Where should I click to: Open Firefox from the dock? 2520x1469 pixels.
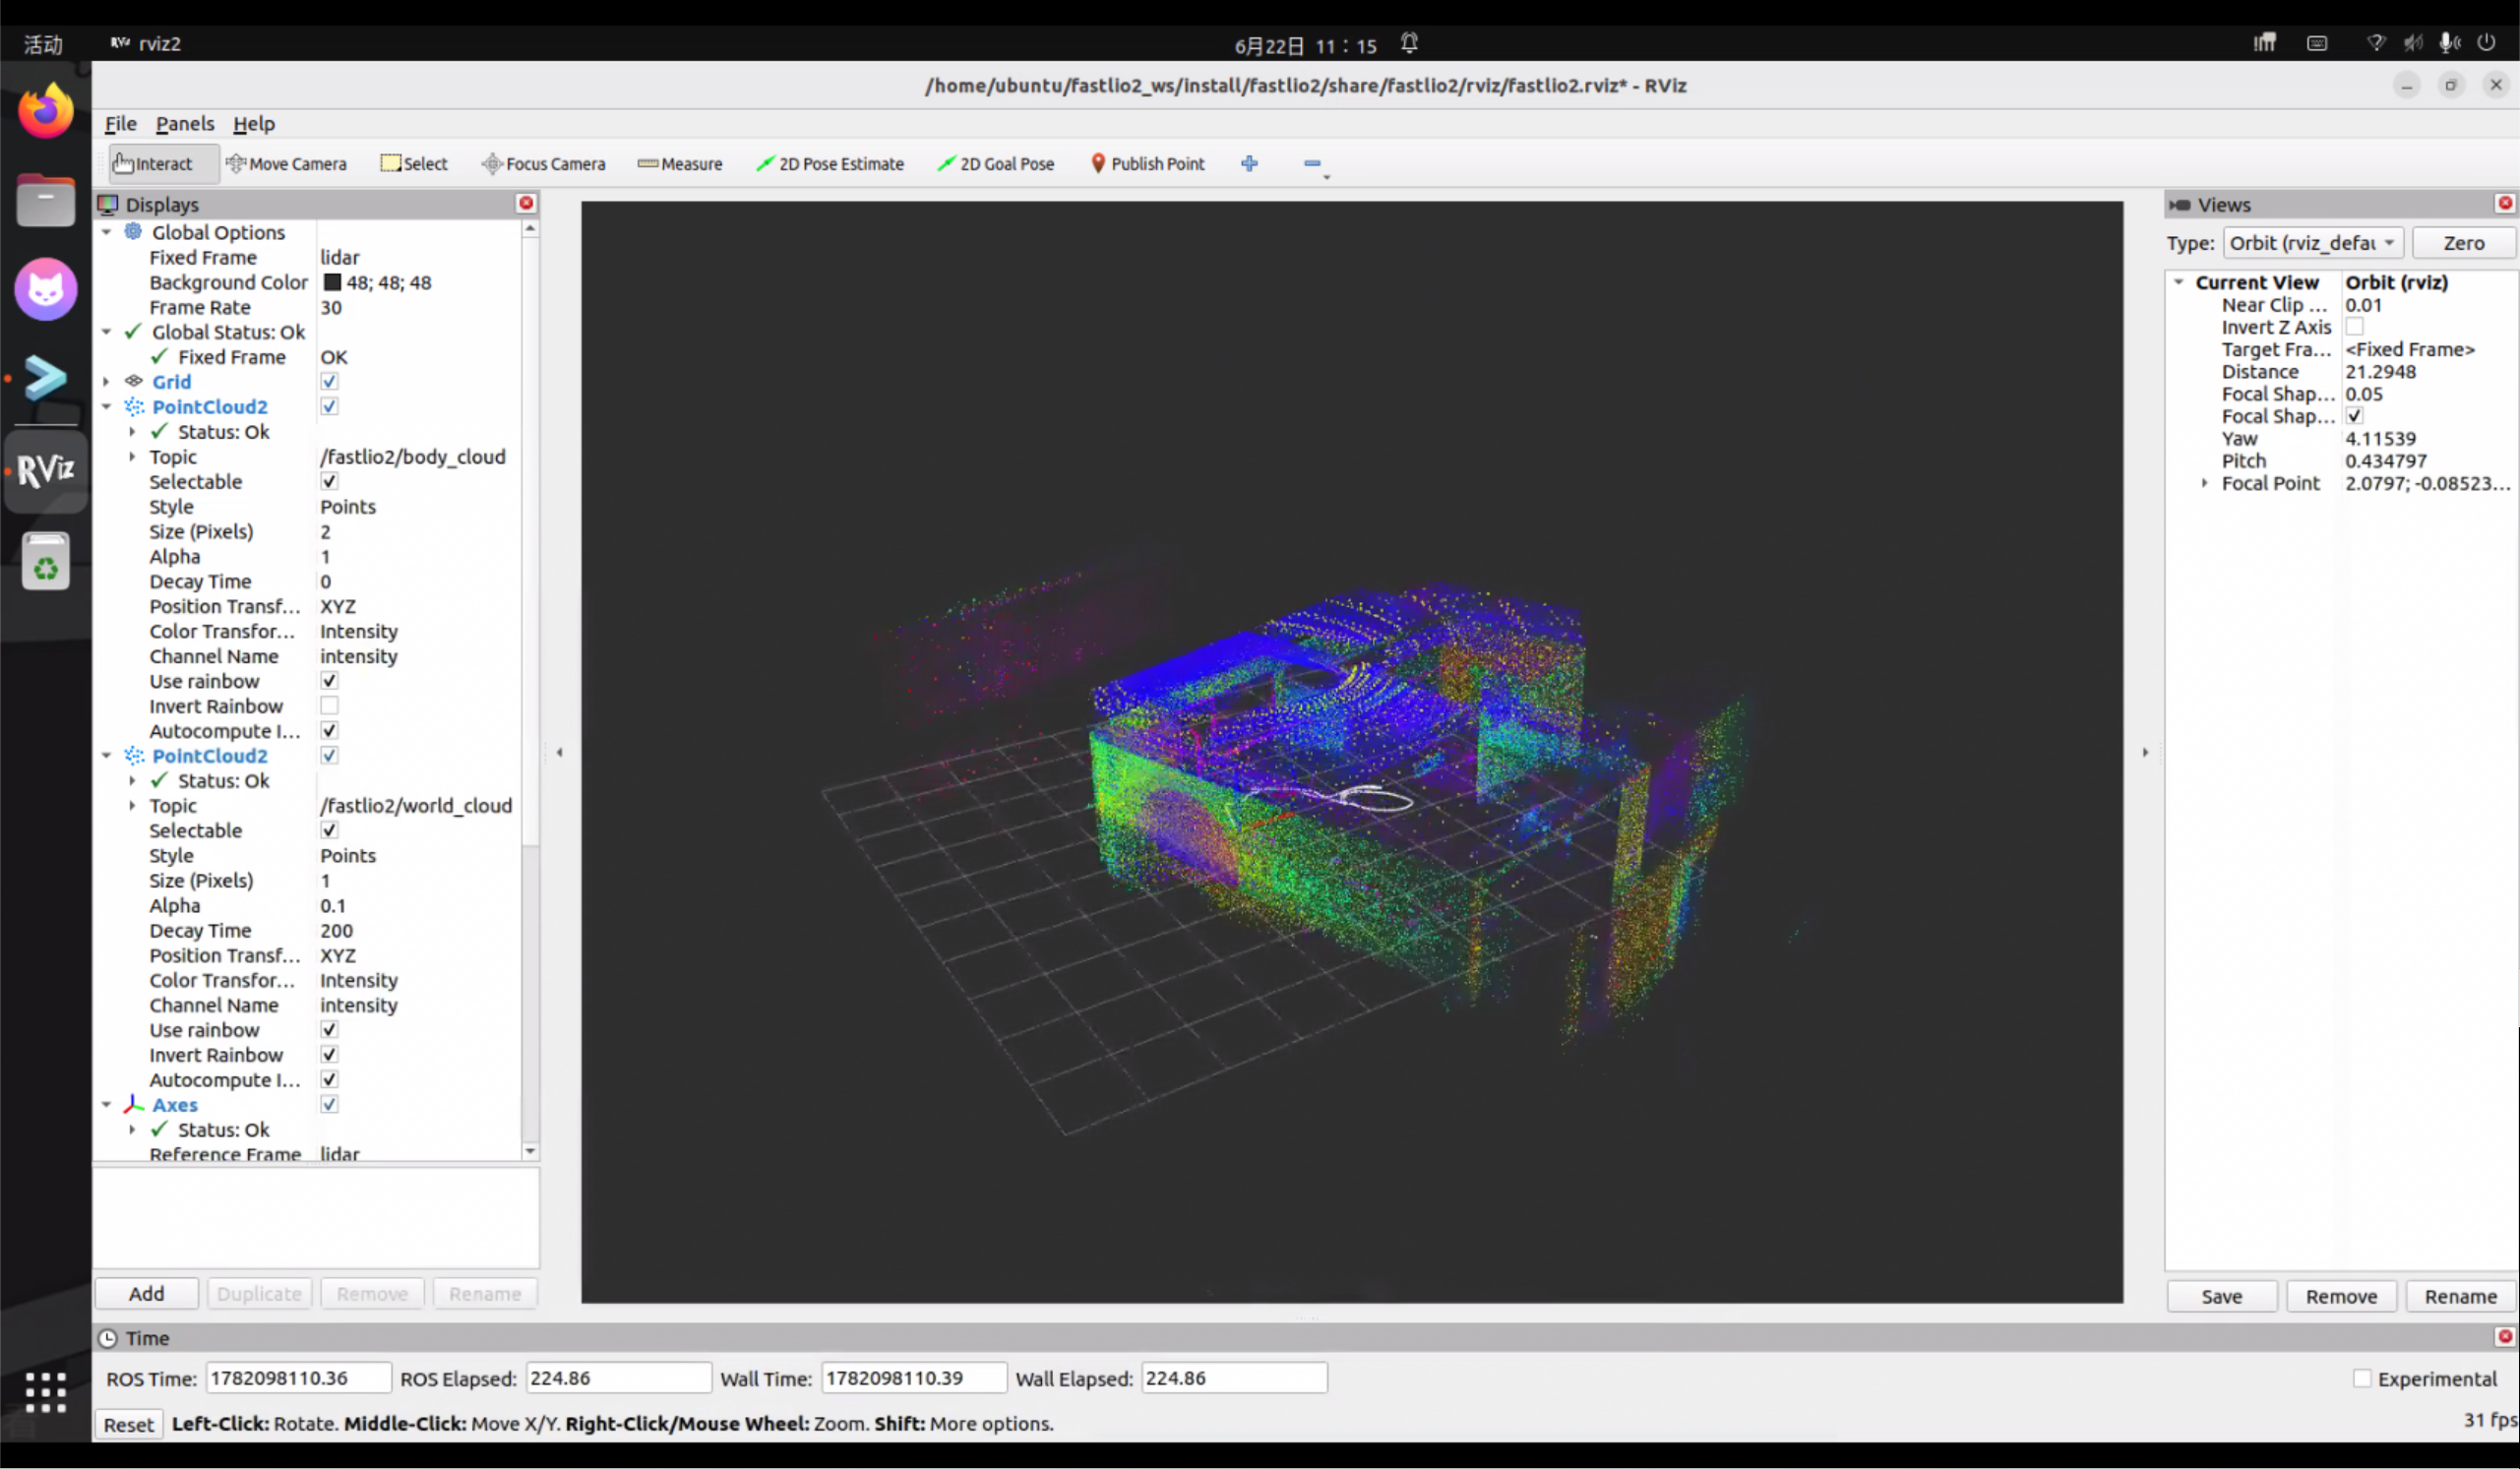coord(45,110)
